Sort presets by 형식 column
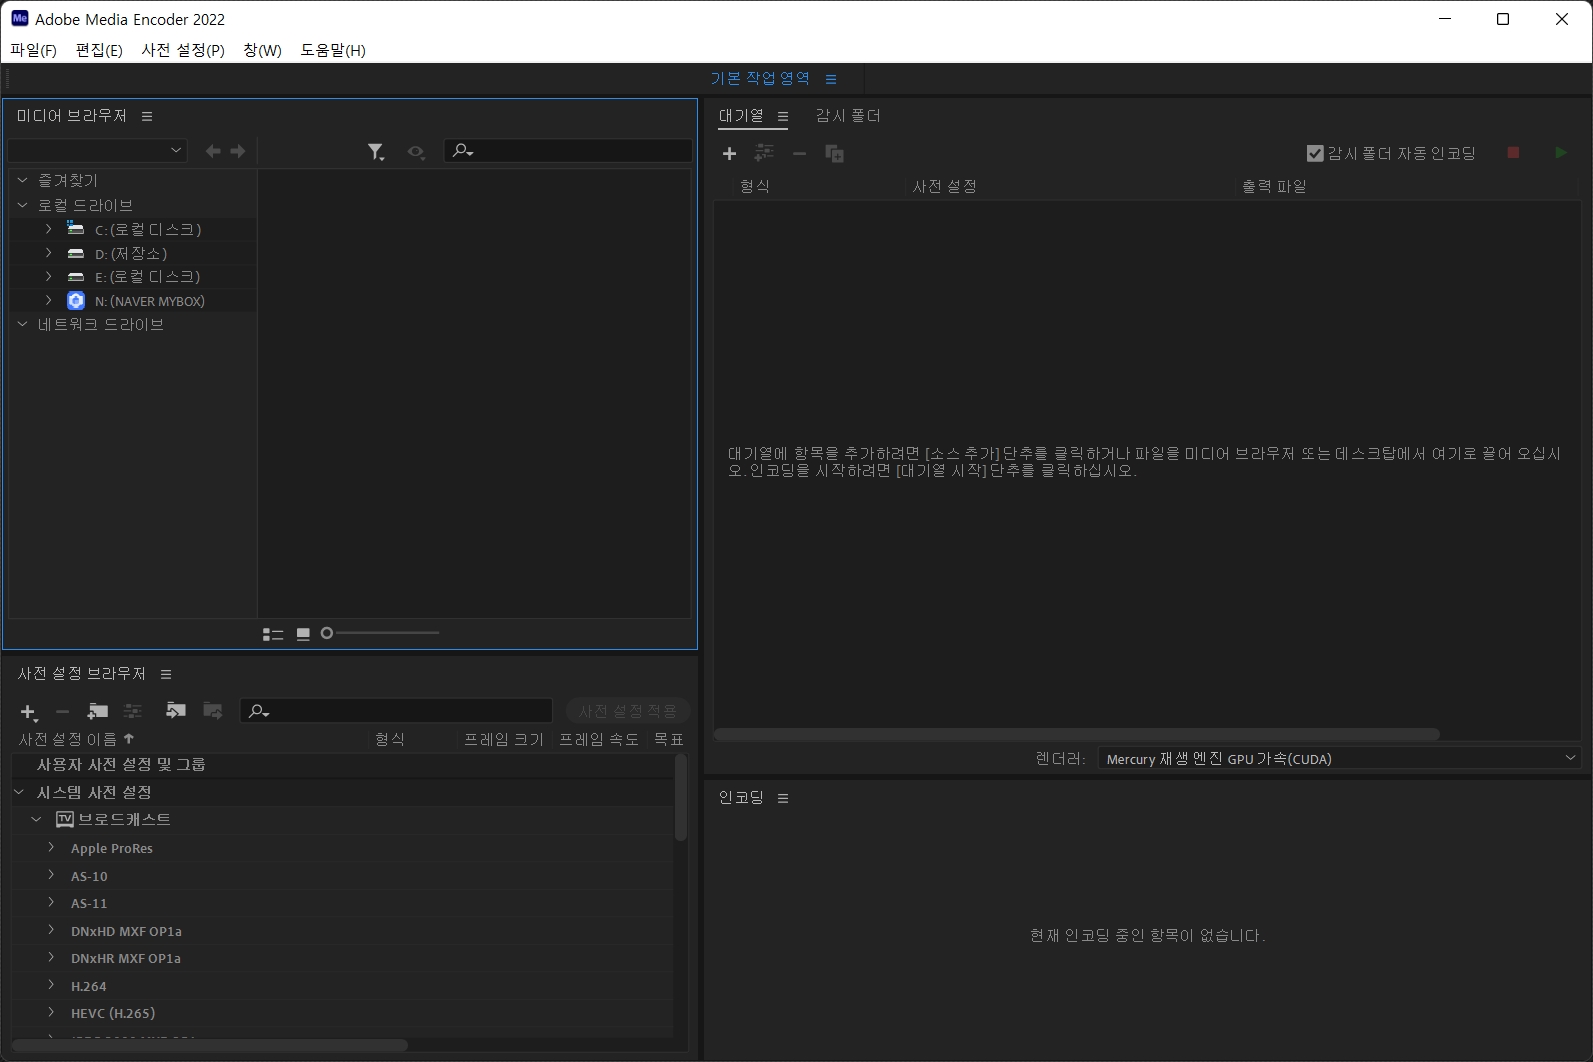The height and width of the screenshot is (1062, 1593). click(x=390, y=739)
